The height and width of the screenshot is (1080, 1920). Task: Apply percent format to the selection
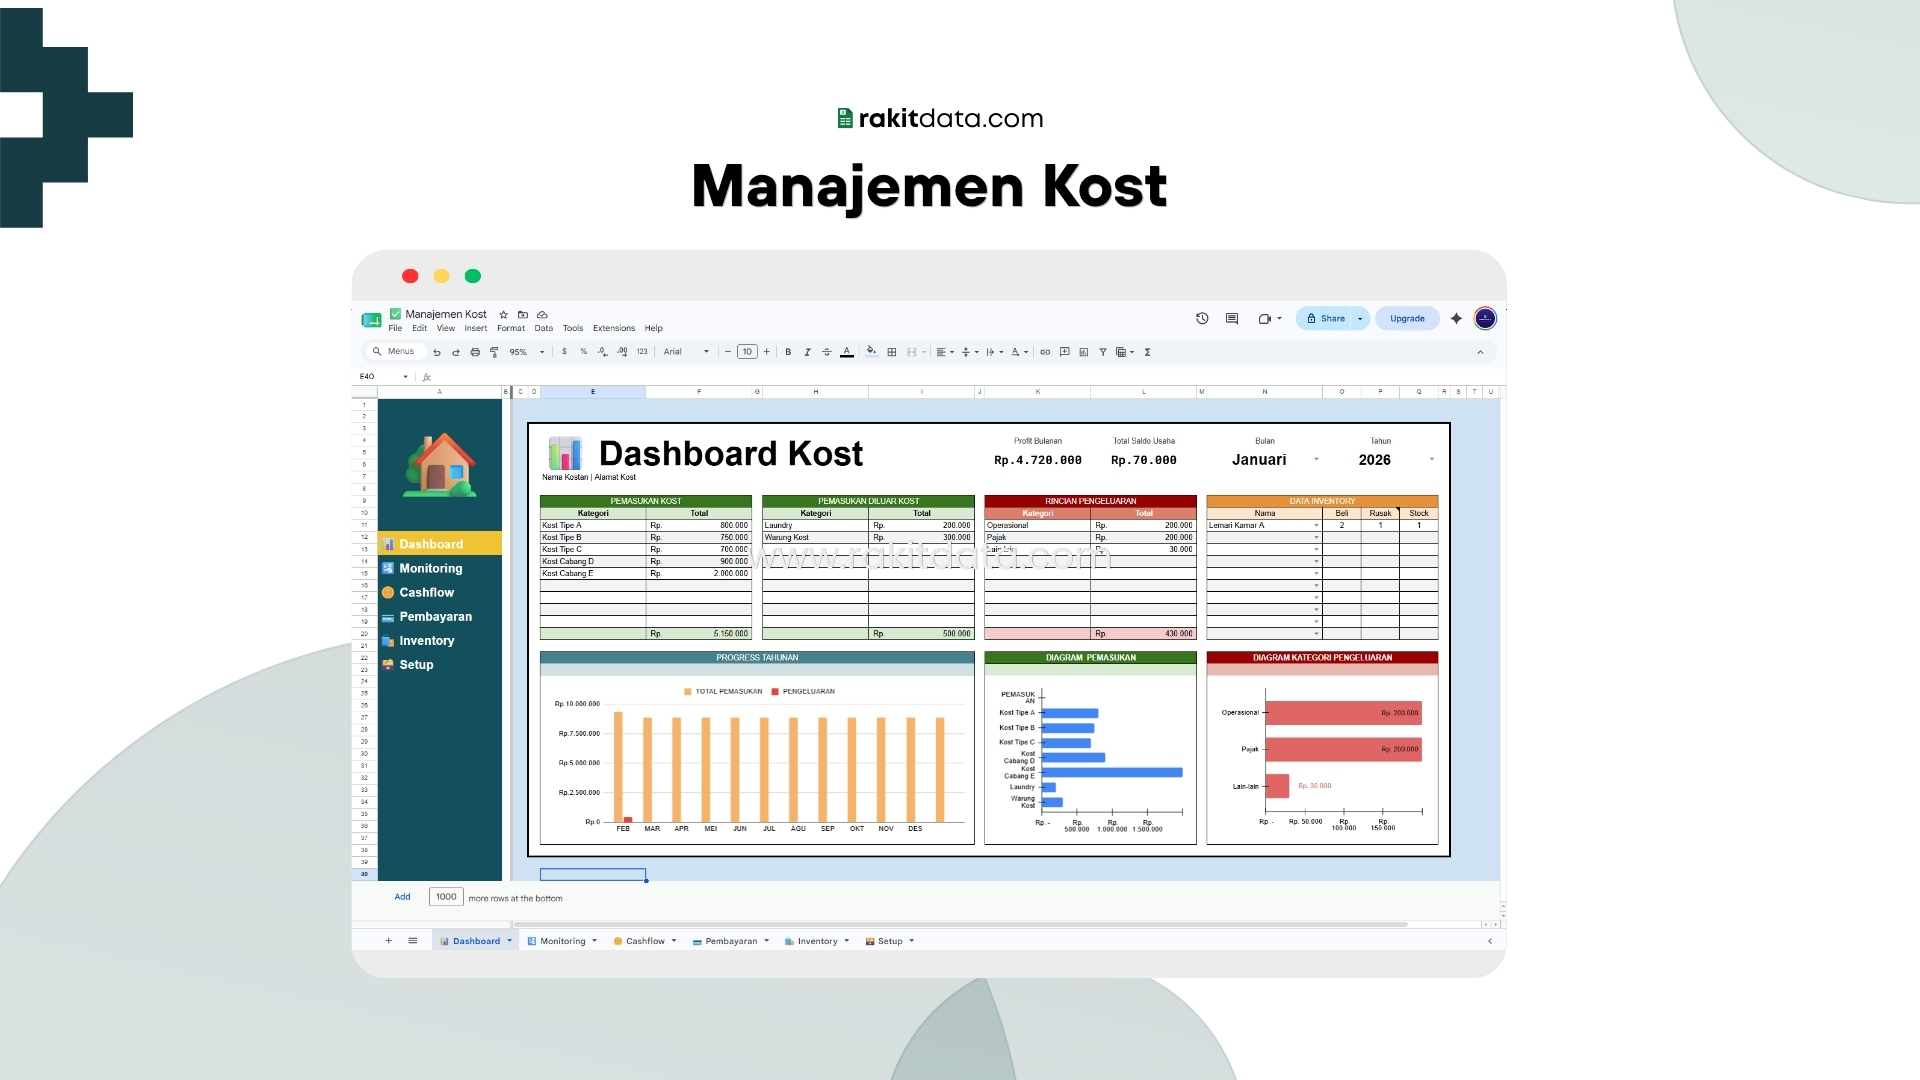click(x=584, y=352)
